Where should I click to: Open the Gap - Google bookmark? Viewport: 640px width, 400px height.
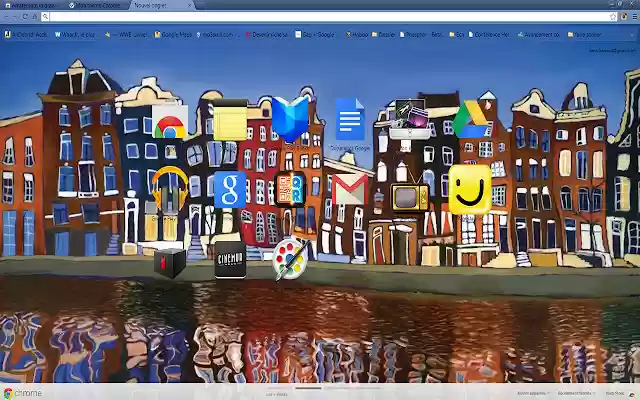[315, 35]
